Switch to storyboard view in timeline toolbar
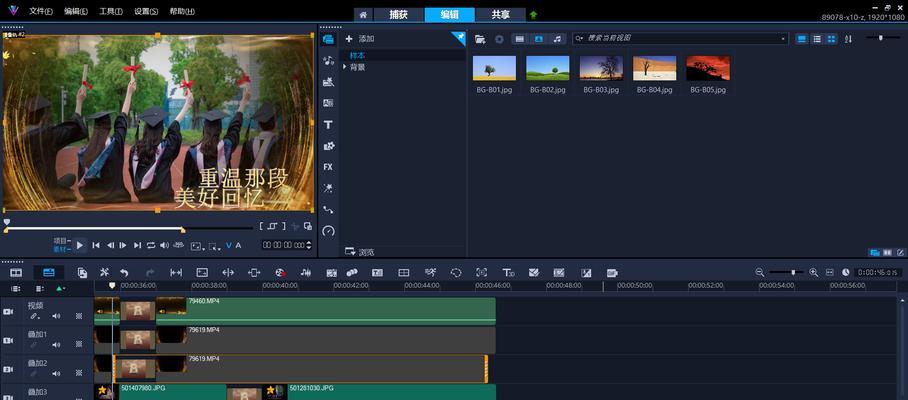This screenshot has height=400, width=908. pyautogui.click(x=16, y=272)
